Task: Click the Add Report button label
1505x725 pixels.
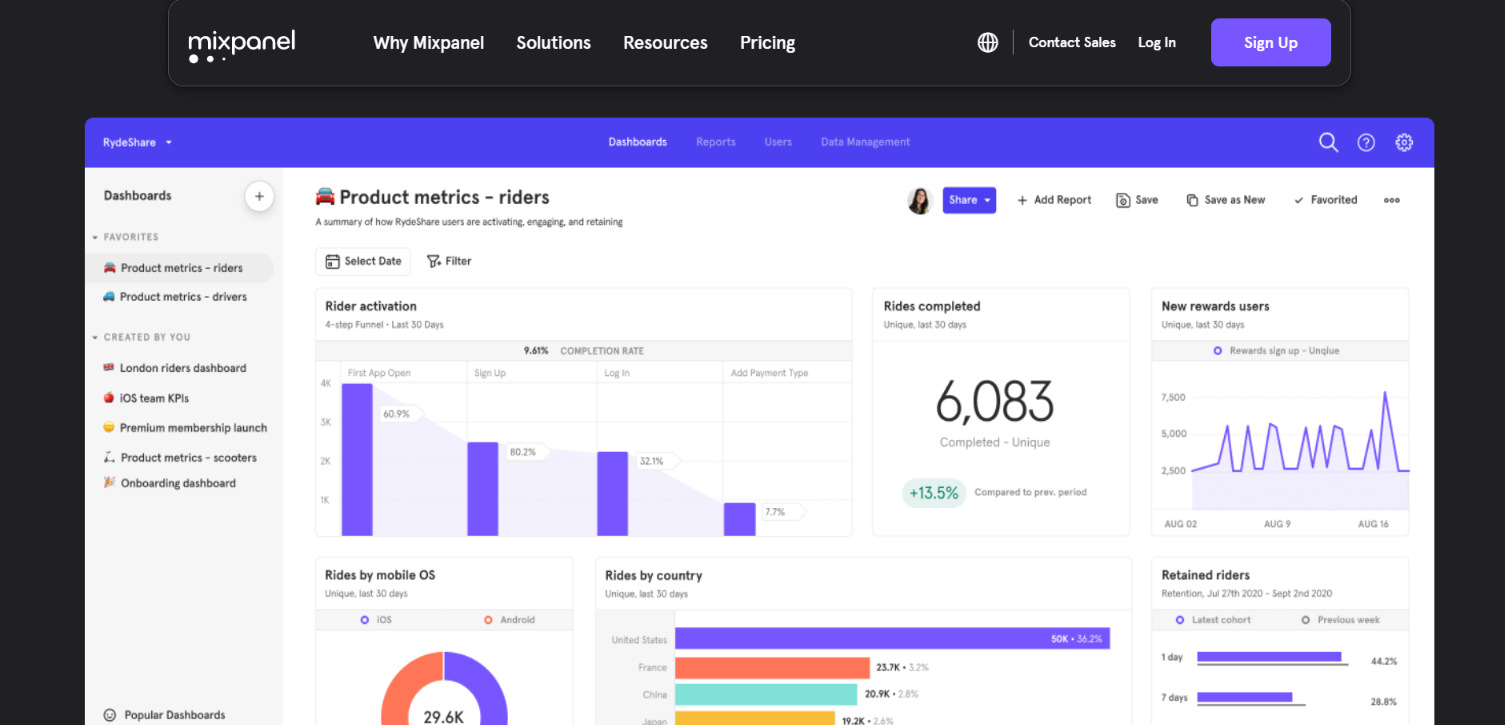Action: click(1062, 200)
